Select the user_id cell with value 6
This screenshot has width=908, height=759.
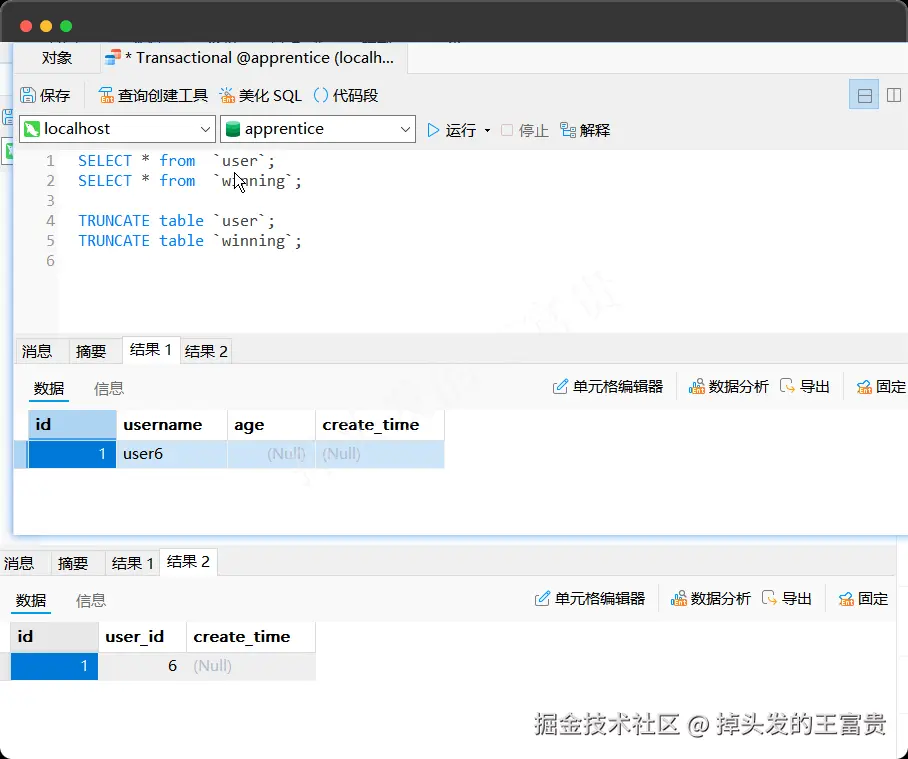(142, 666)
